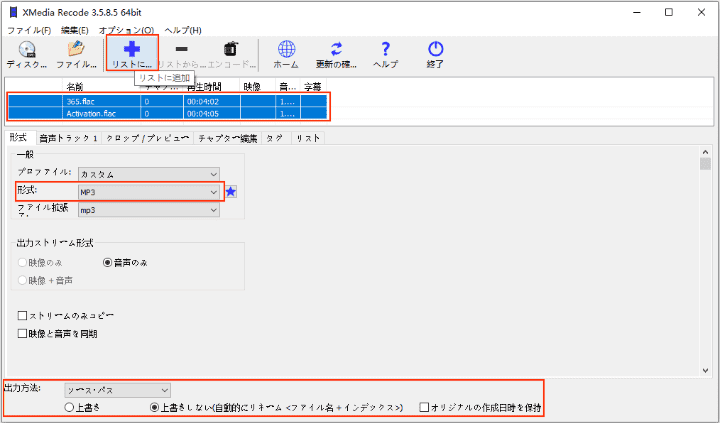Open the ファイル(F) menu
This screenshot has height=423, width=720.
(x=29, y=30)
